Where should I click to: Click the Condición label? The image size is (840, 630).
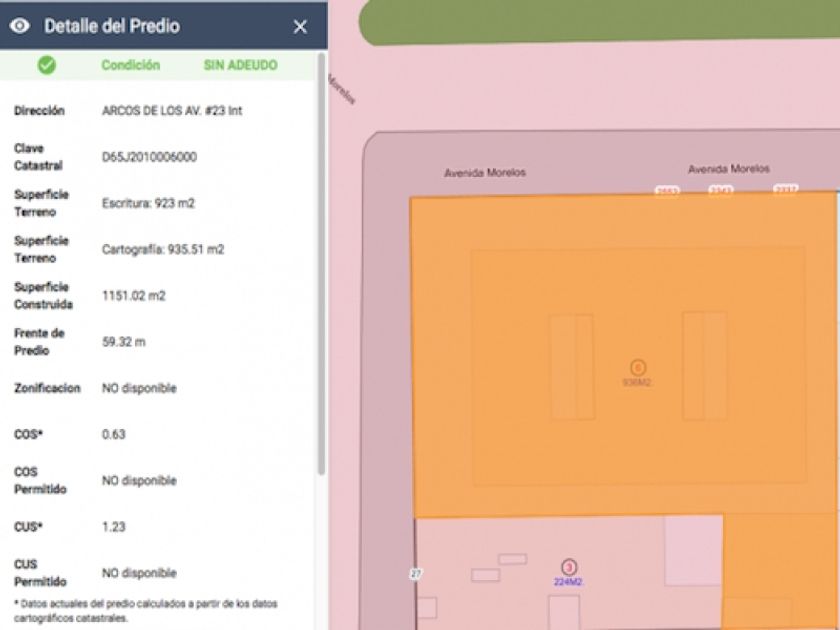(x=131, y=65)
